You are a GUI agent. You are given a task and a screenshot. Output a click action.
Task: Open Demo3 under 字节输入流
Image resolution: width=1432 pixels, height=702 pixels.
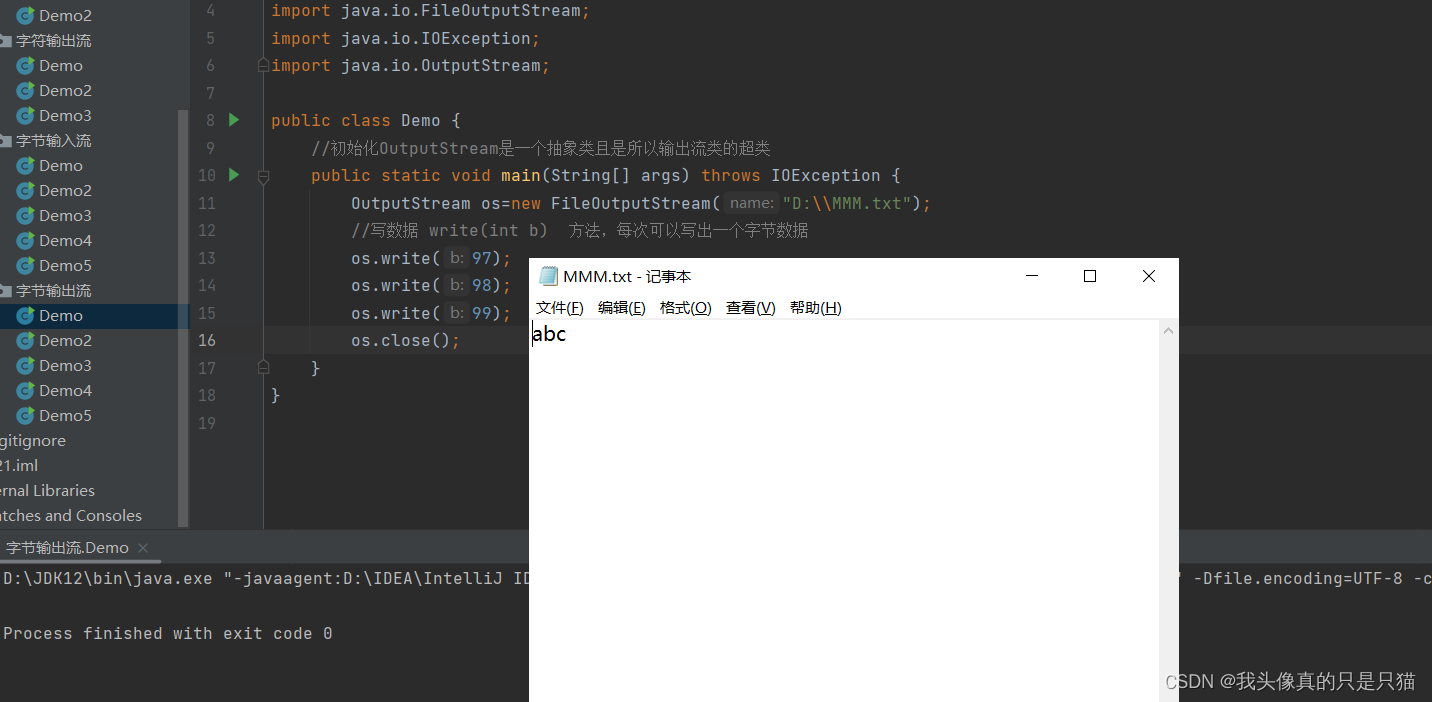[x=65, y=215]
